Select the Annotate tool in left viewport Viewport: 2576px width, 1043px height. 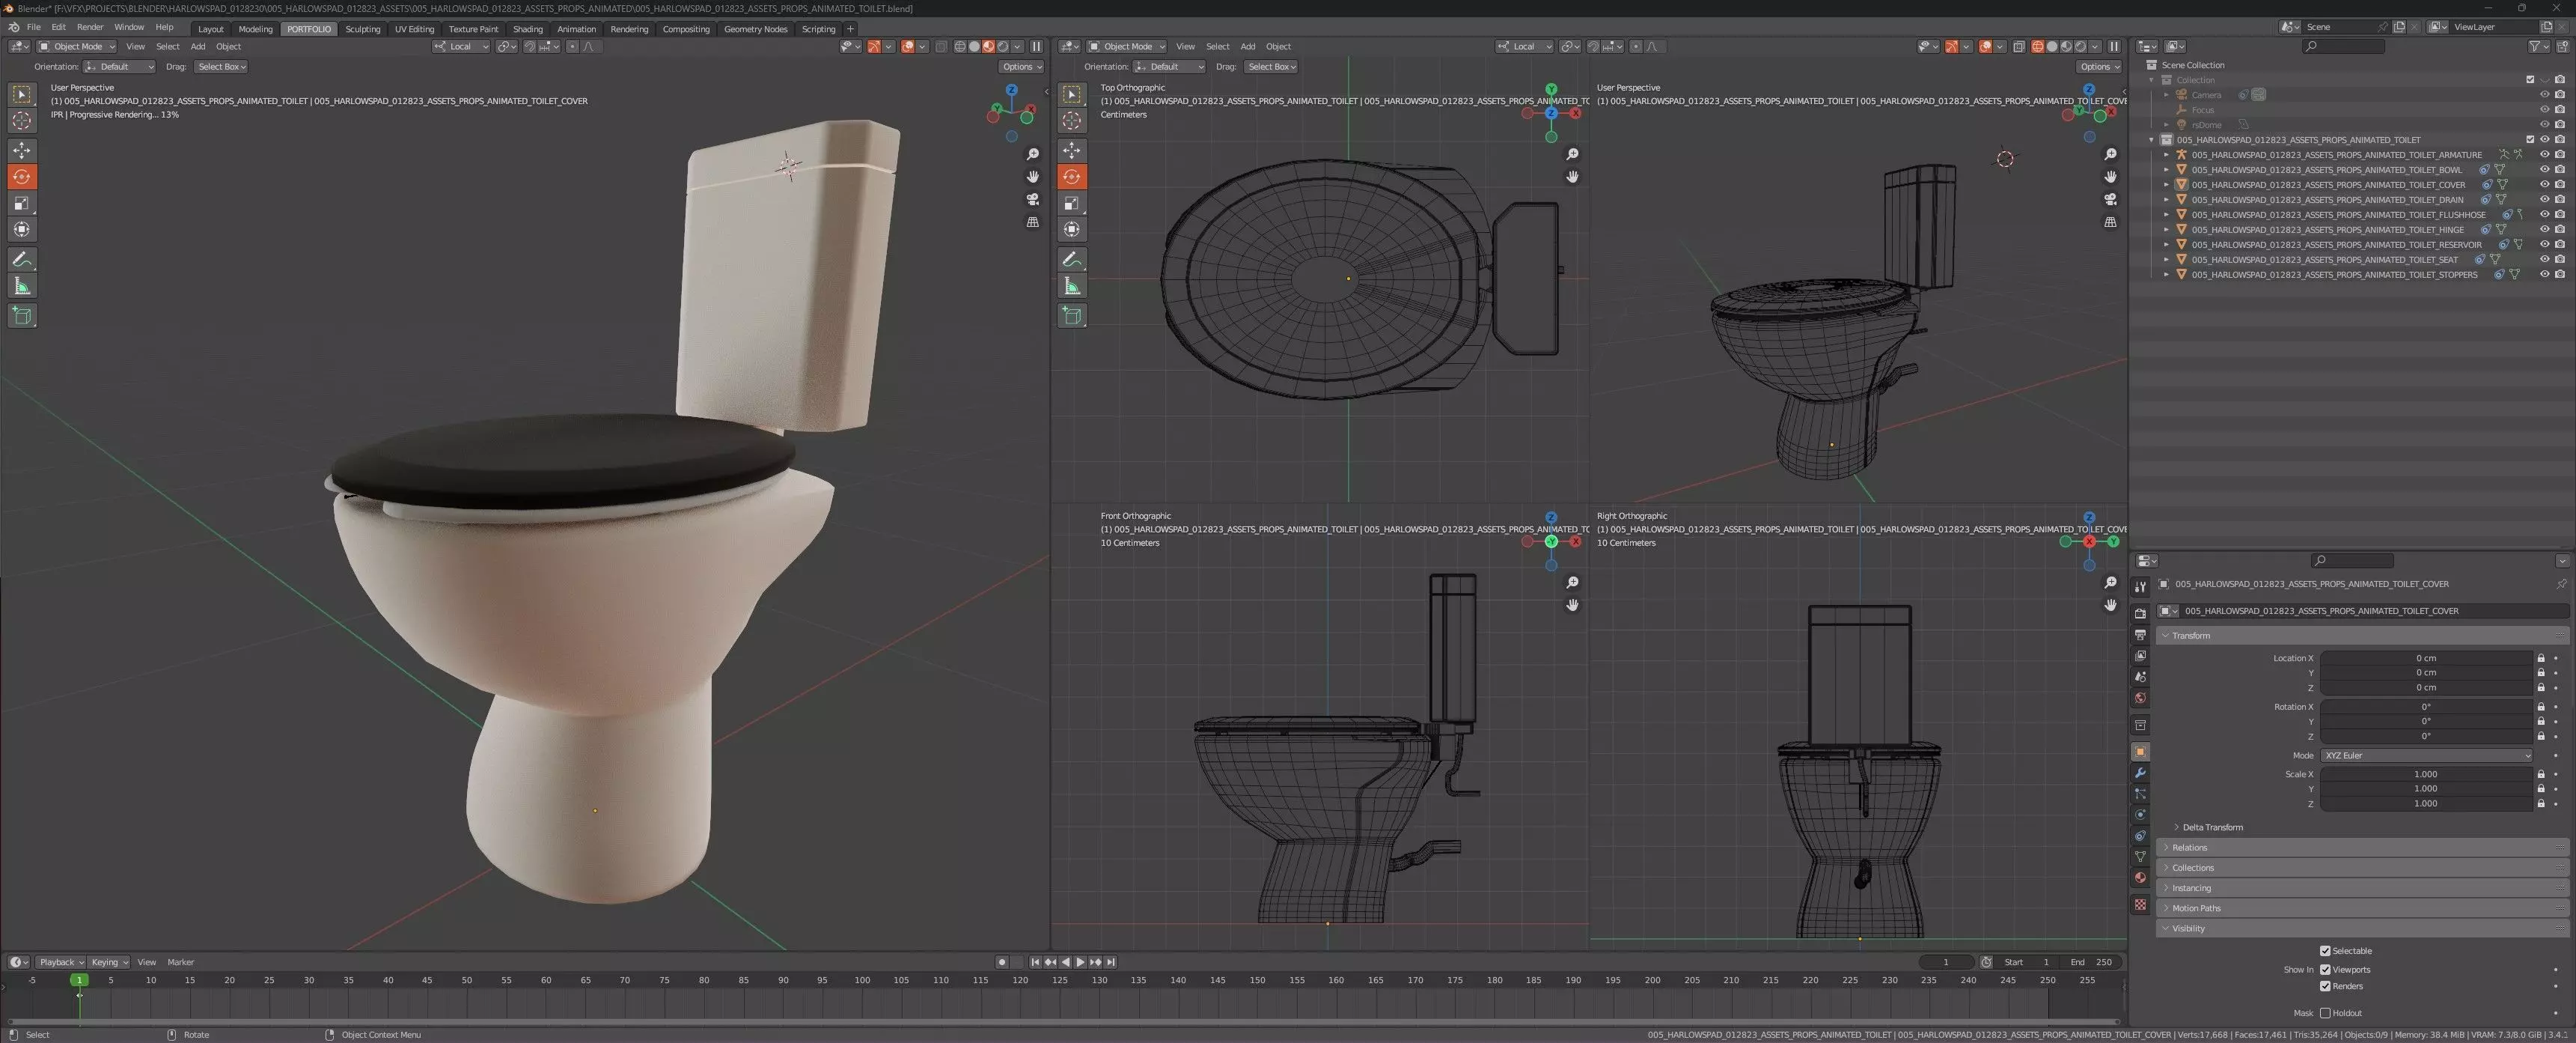pyautogui.click(x=21, y=259)
